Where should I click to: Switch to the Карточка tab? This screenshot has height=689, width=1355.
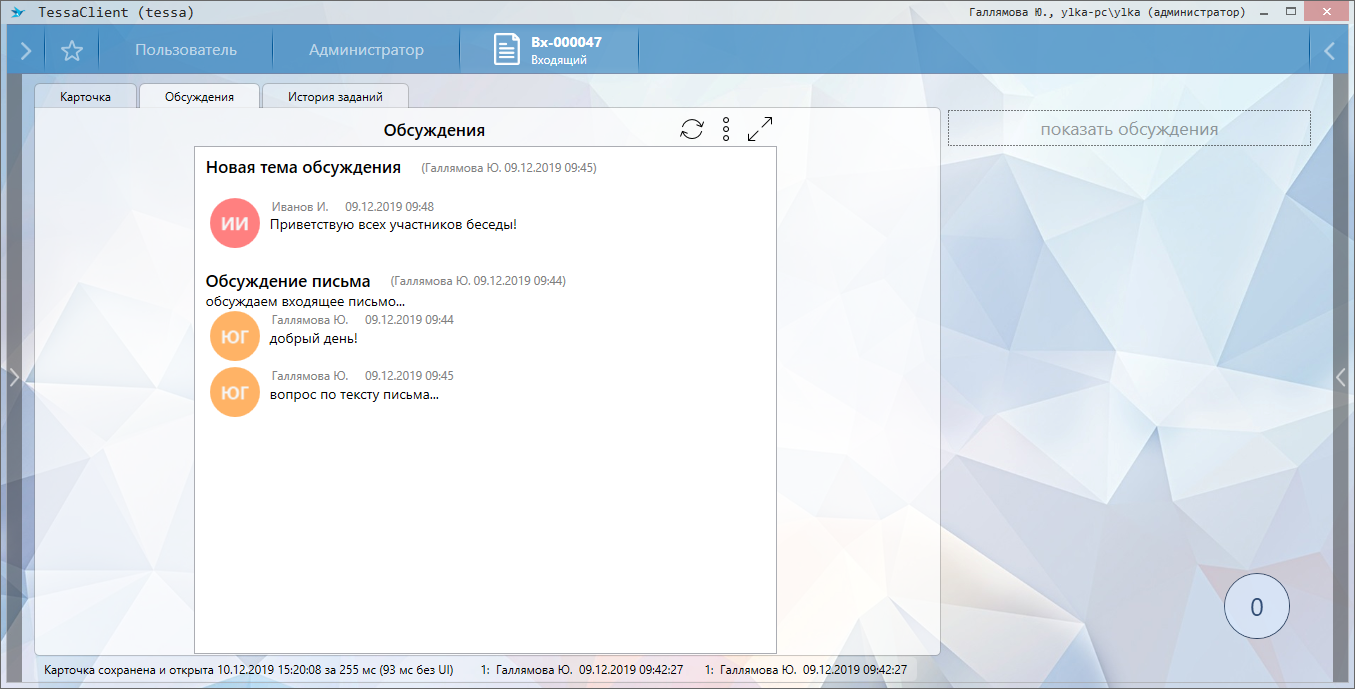(85, 97)
